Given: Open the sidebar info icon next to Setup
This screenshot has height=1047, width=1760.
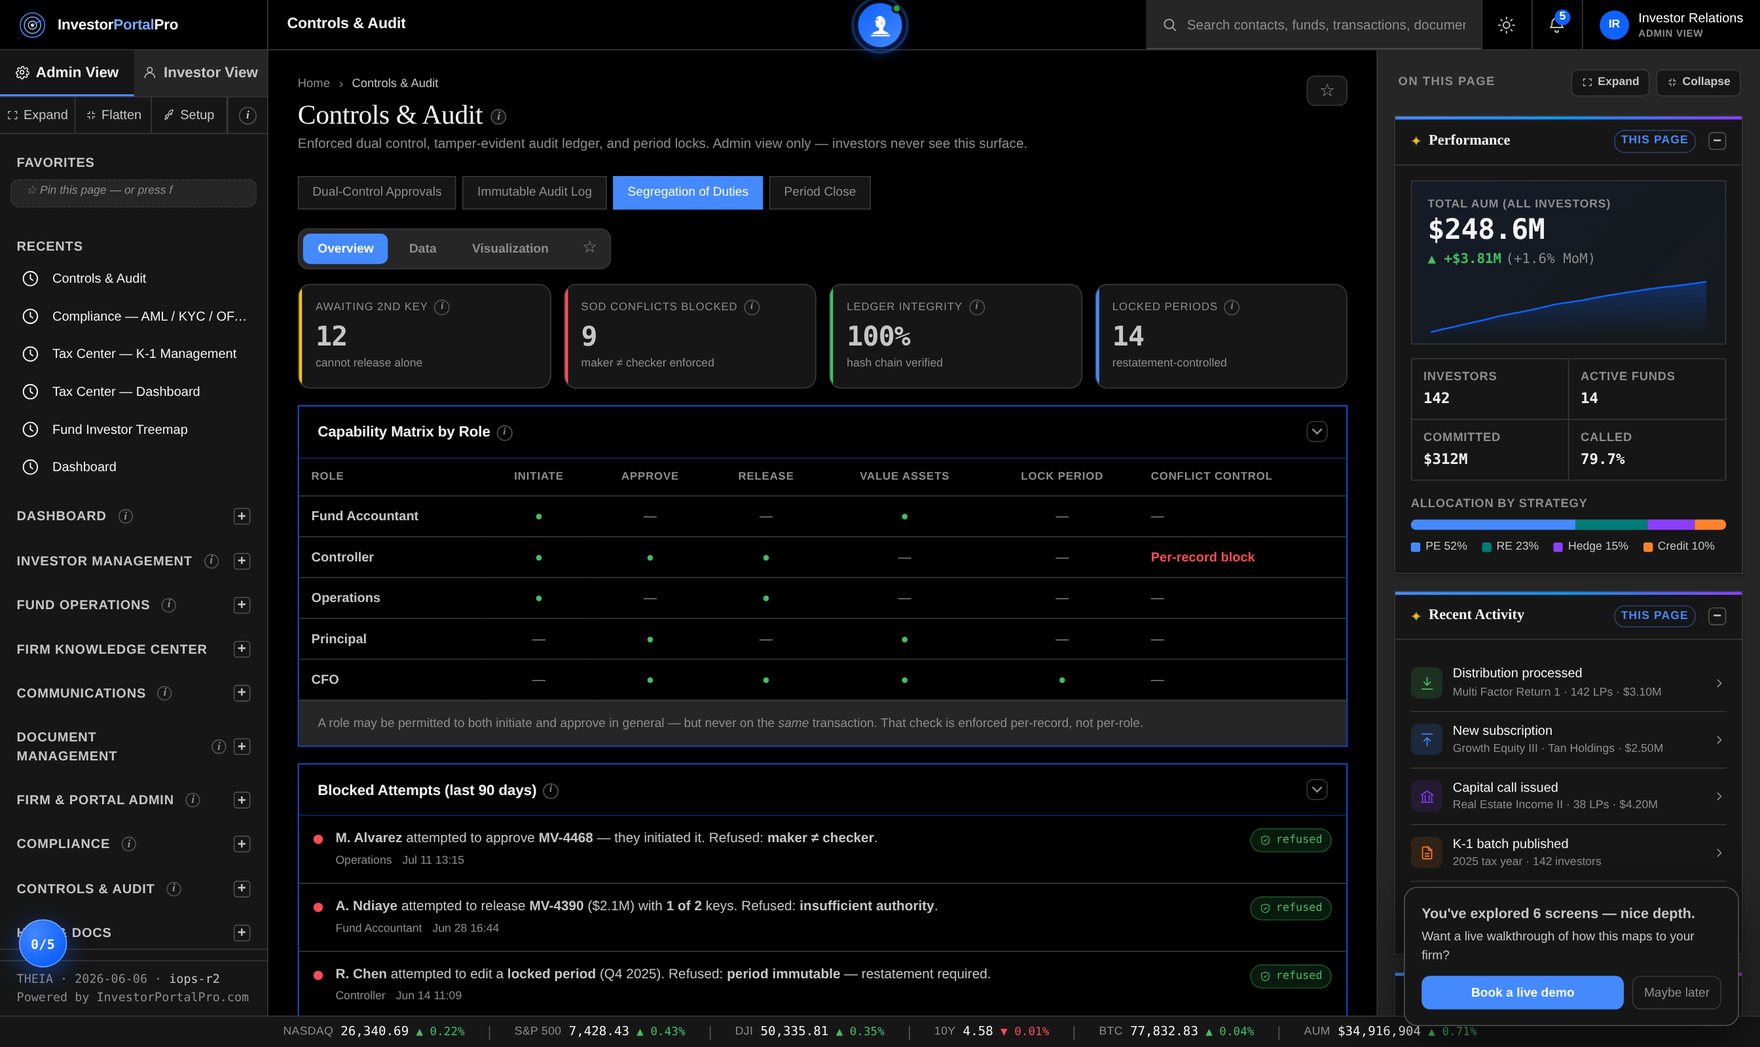Looking at the screenshot, I should [247, 115].
